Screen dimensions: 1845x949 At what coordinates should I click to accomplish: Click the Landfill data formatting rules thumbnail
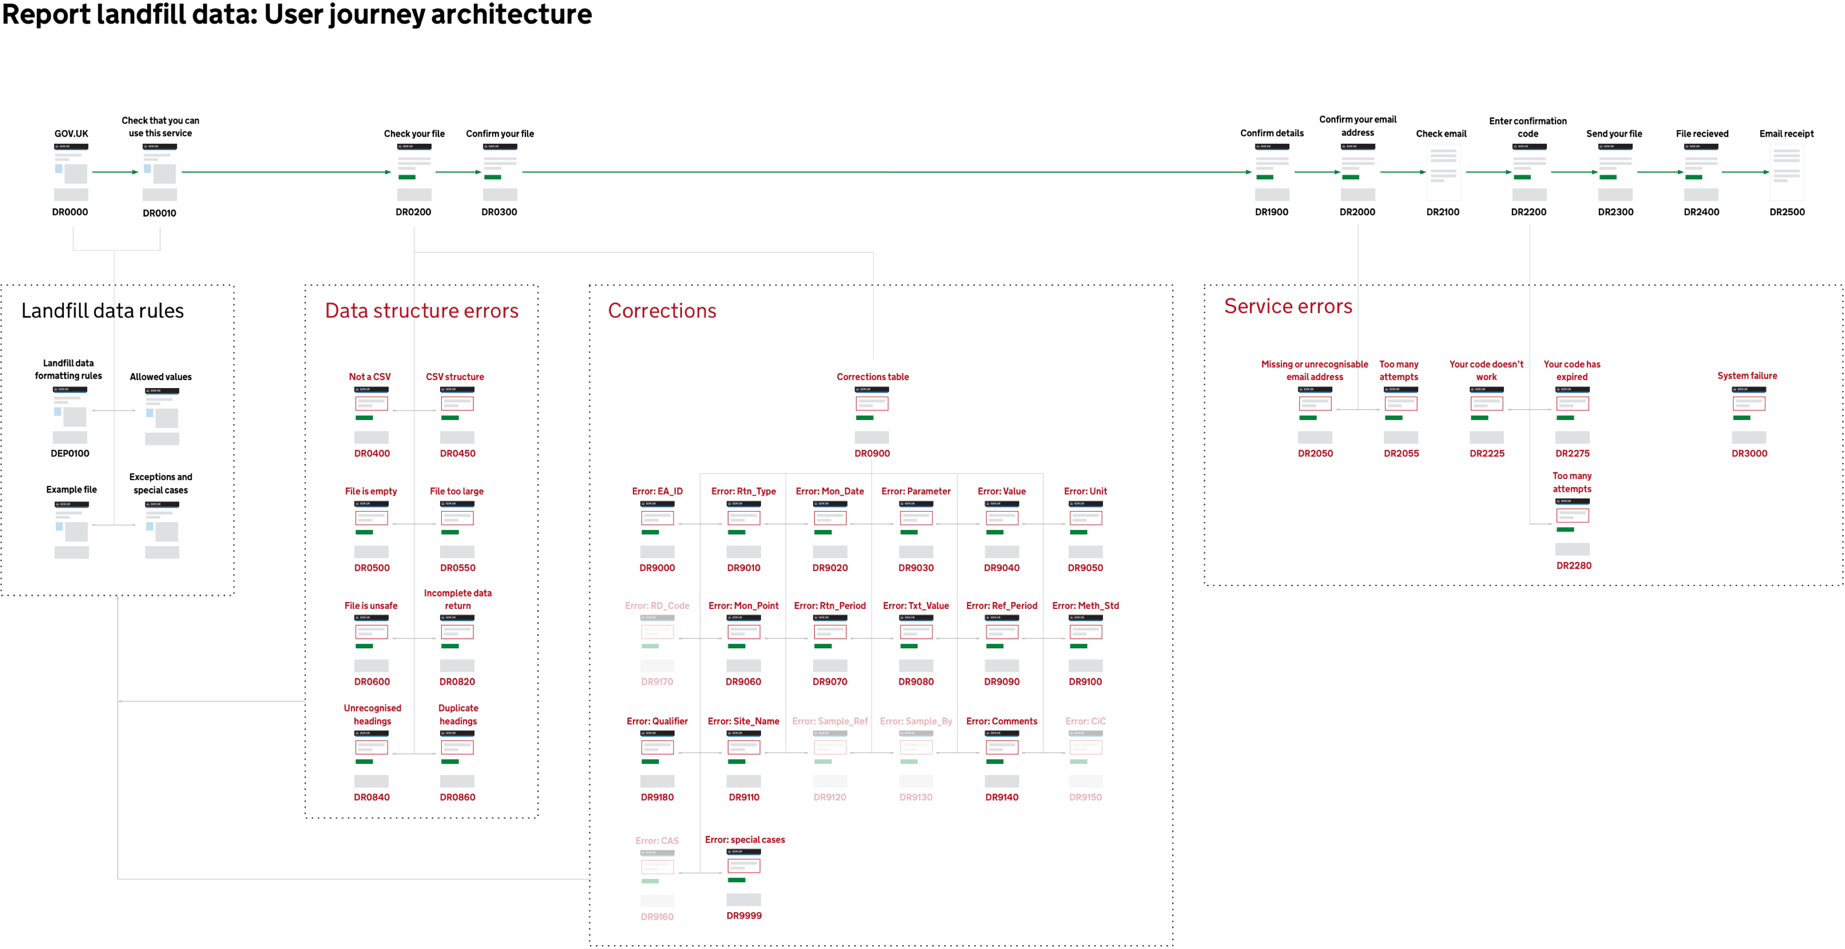coord(70,415)
